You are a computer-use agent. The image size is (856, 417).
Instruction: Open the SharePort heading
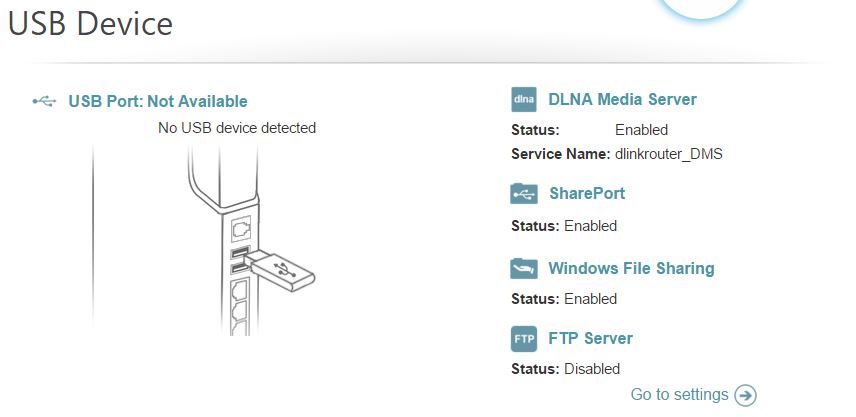coord(586,194)
